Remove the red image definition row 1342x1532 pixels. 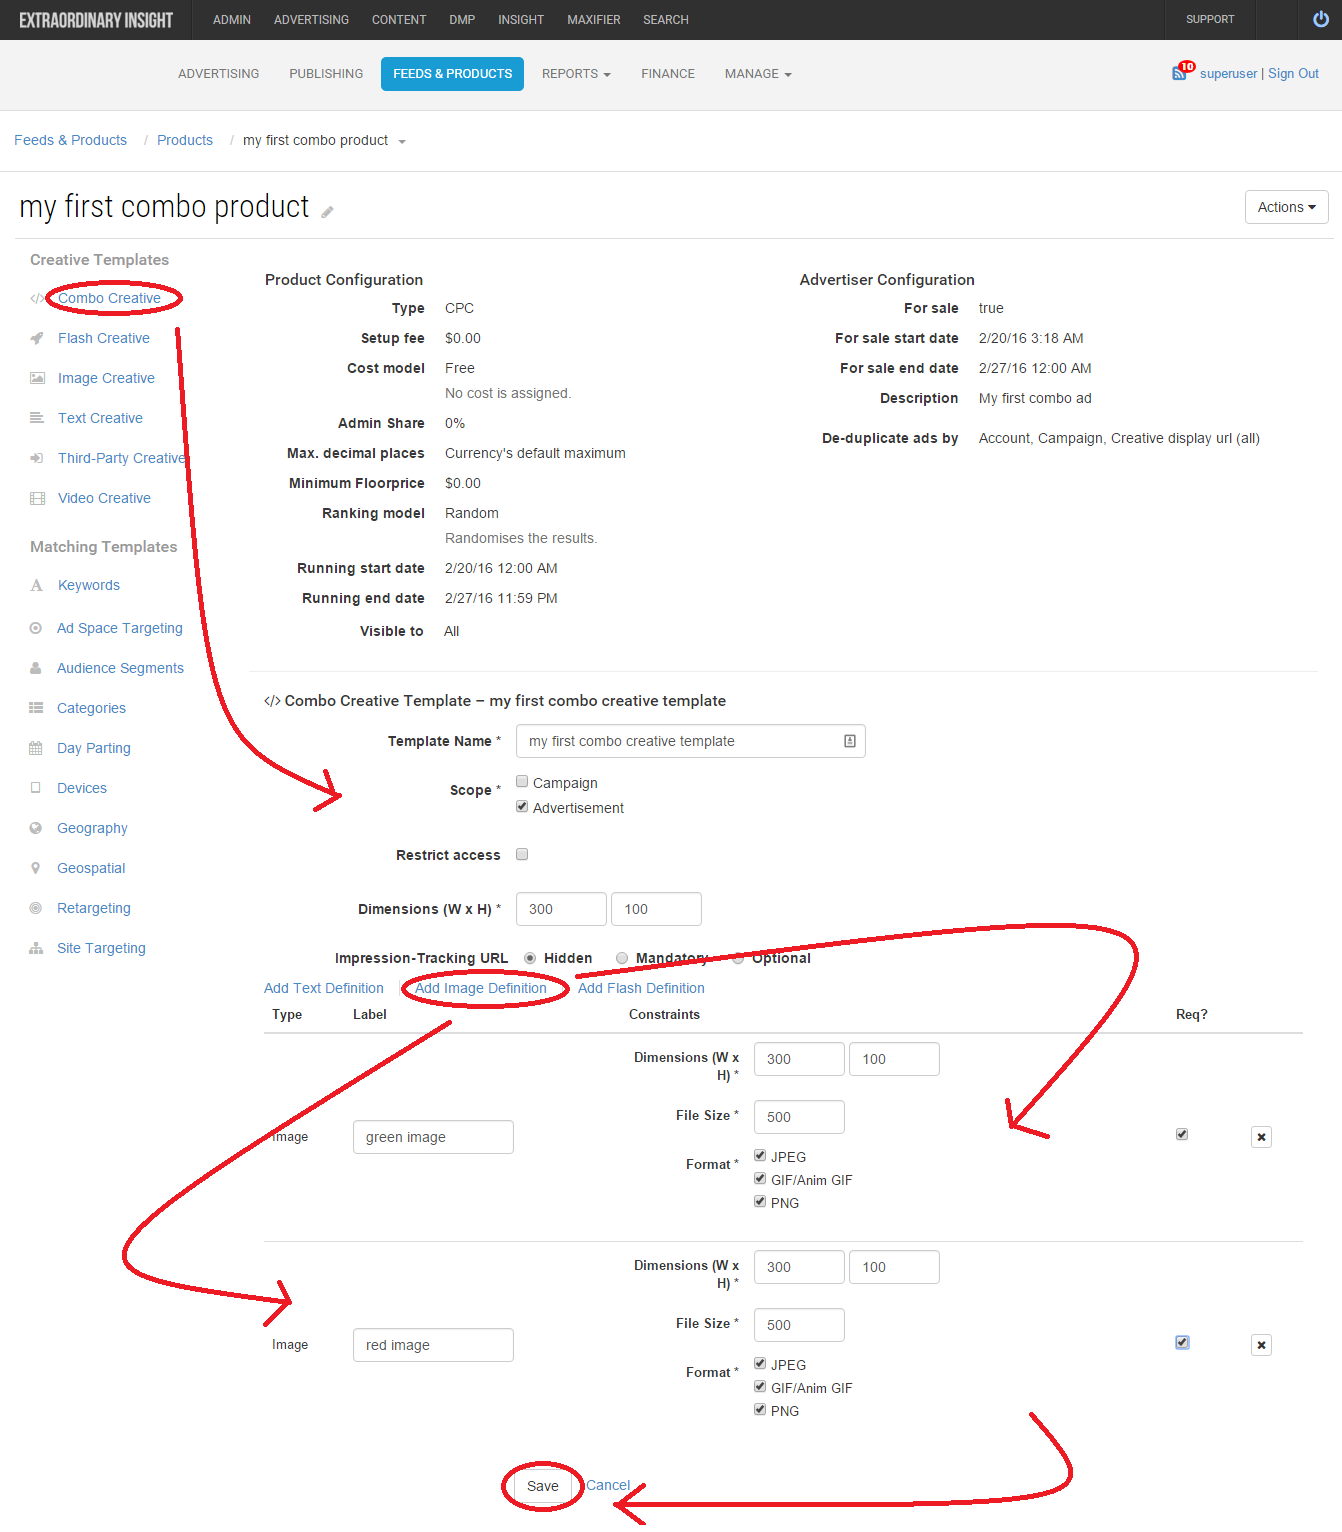(1261, 1345)
